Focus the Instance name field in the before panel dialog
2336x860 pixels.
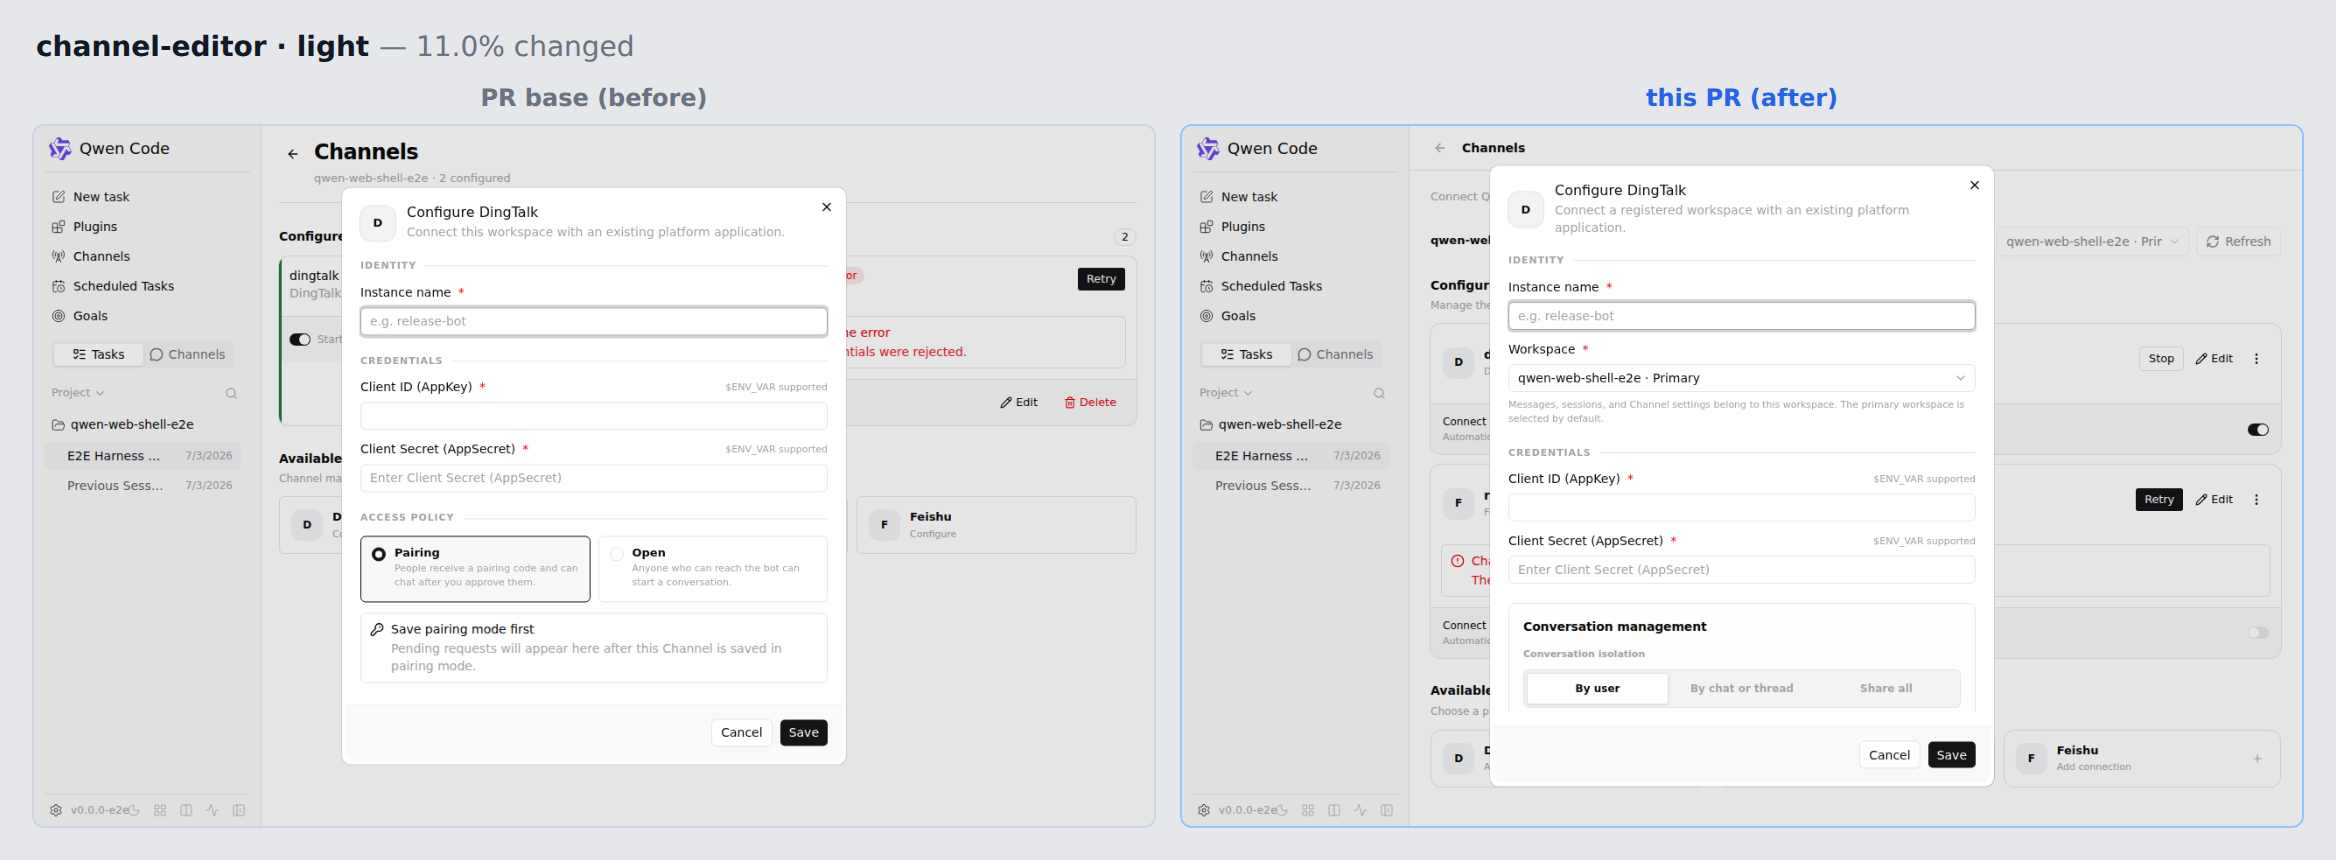tap(594, 321)
